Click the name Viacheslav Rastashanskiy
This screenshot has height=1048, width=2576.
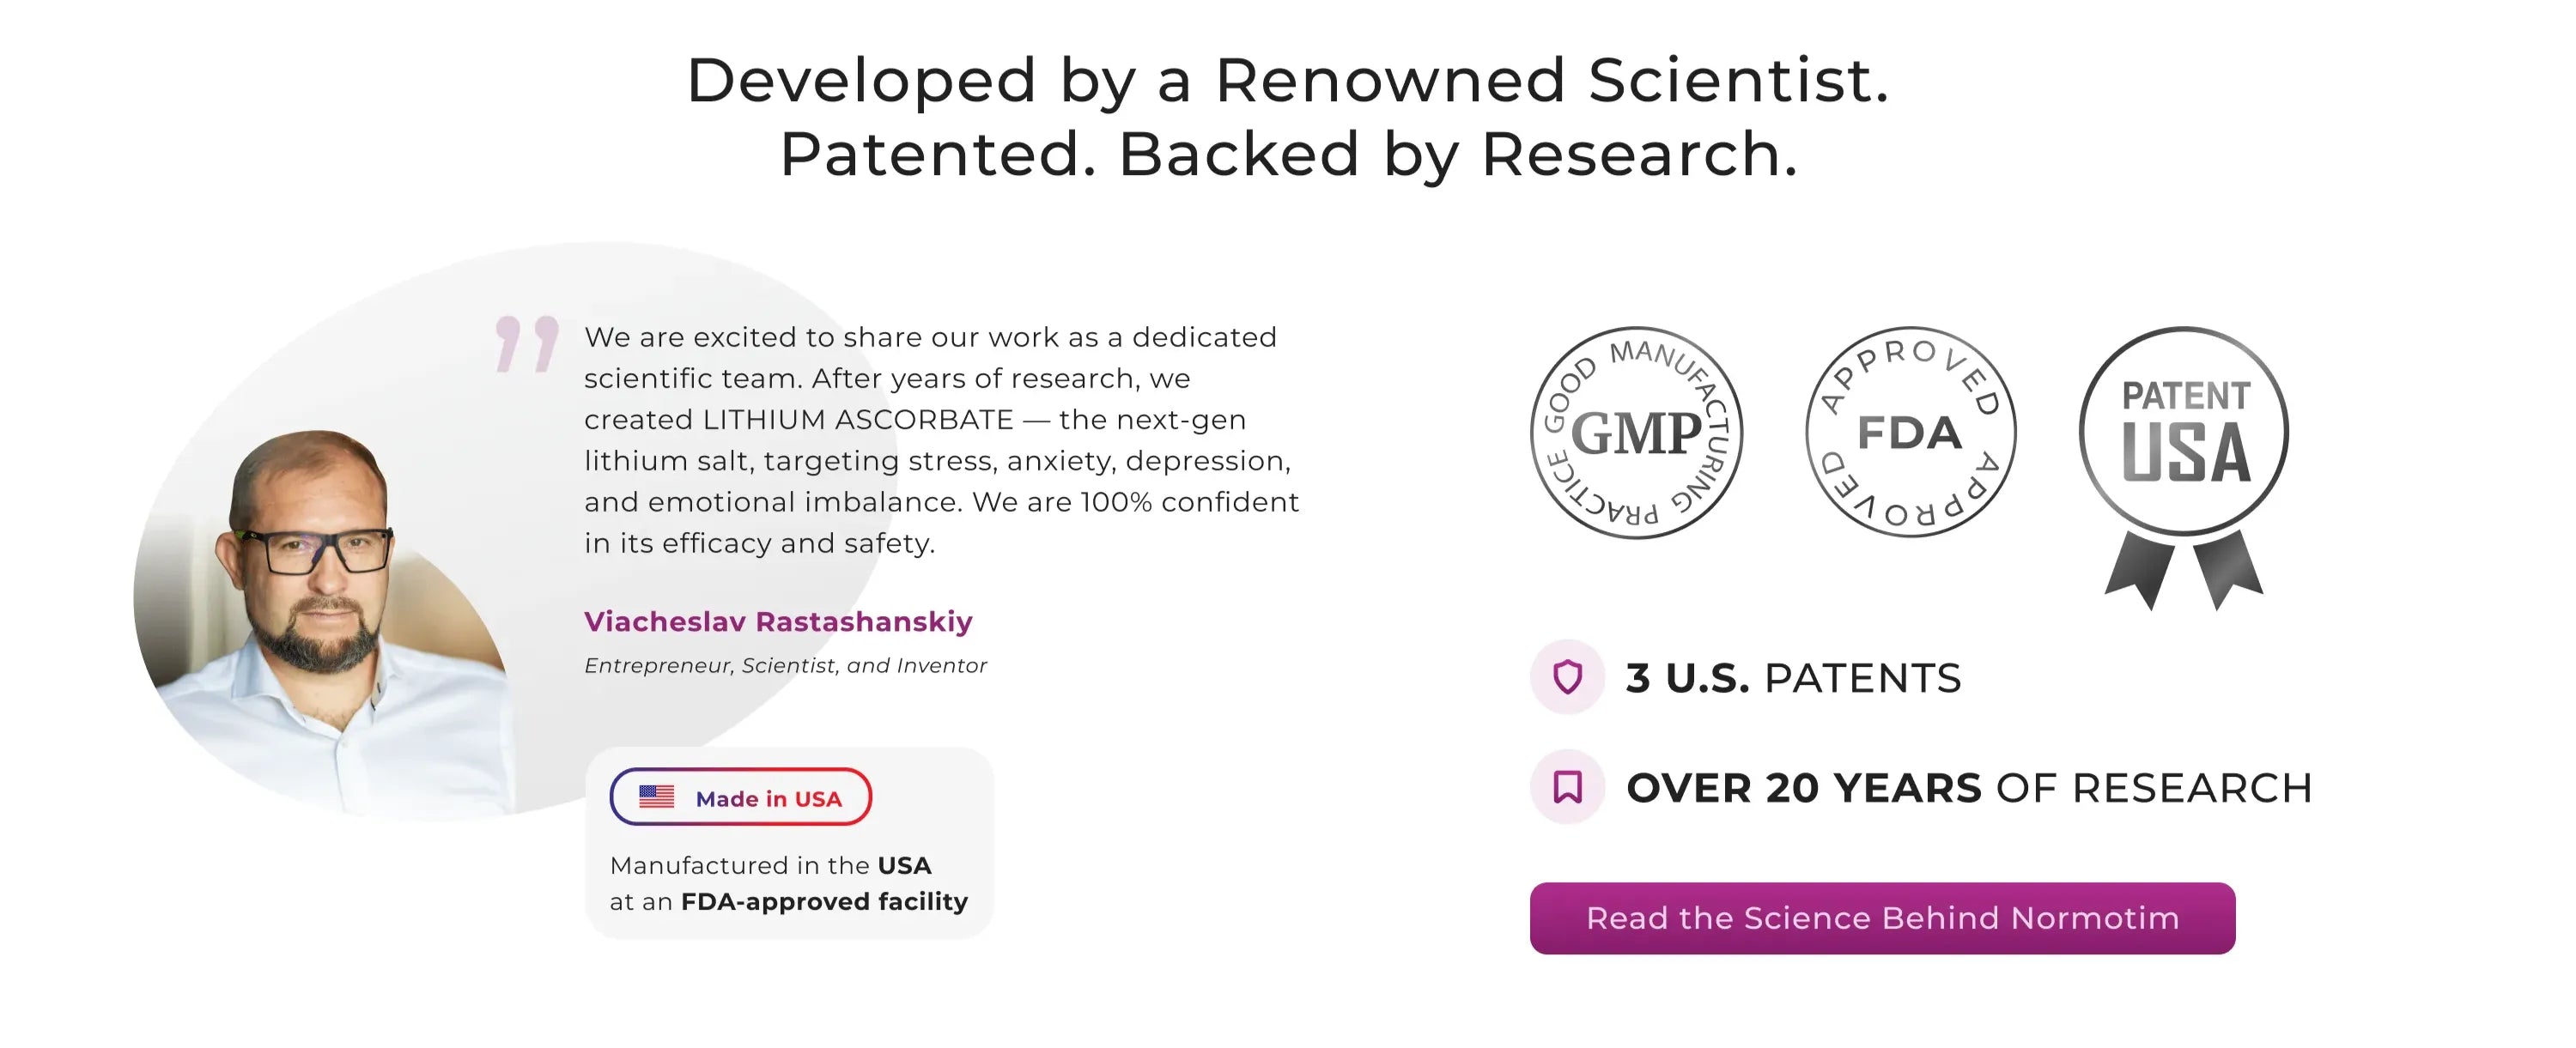[778, 621]
